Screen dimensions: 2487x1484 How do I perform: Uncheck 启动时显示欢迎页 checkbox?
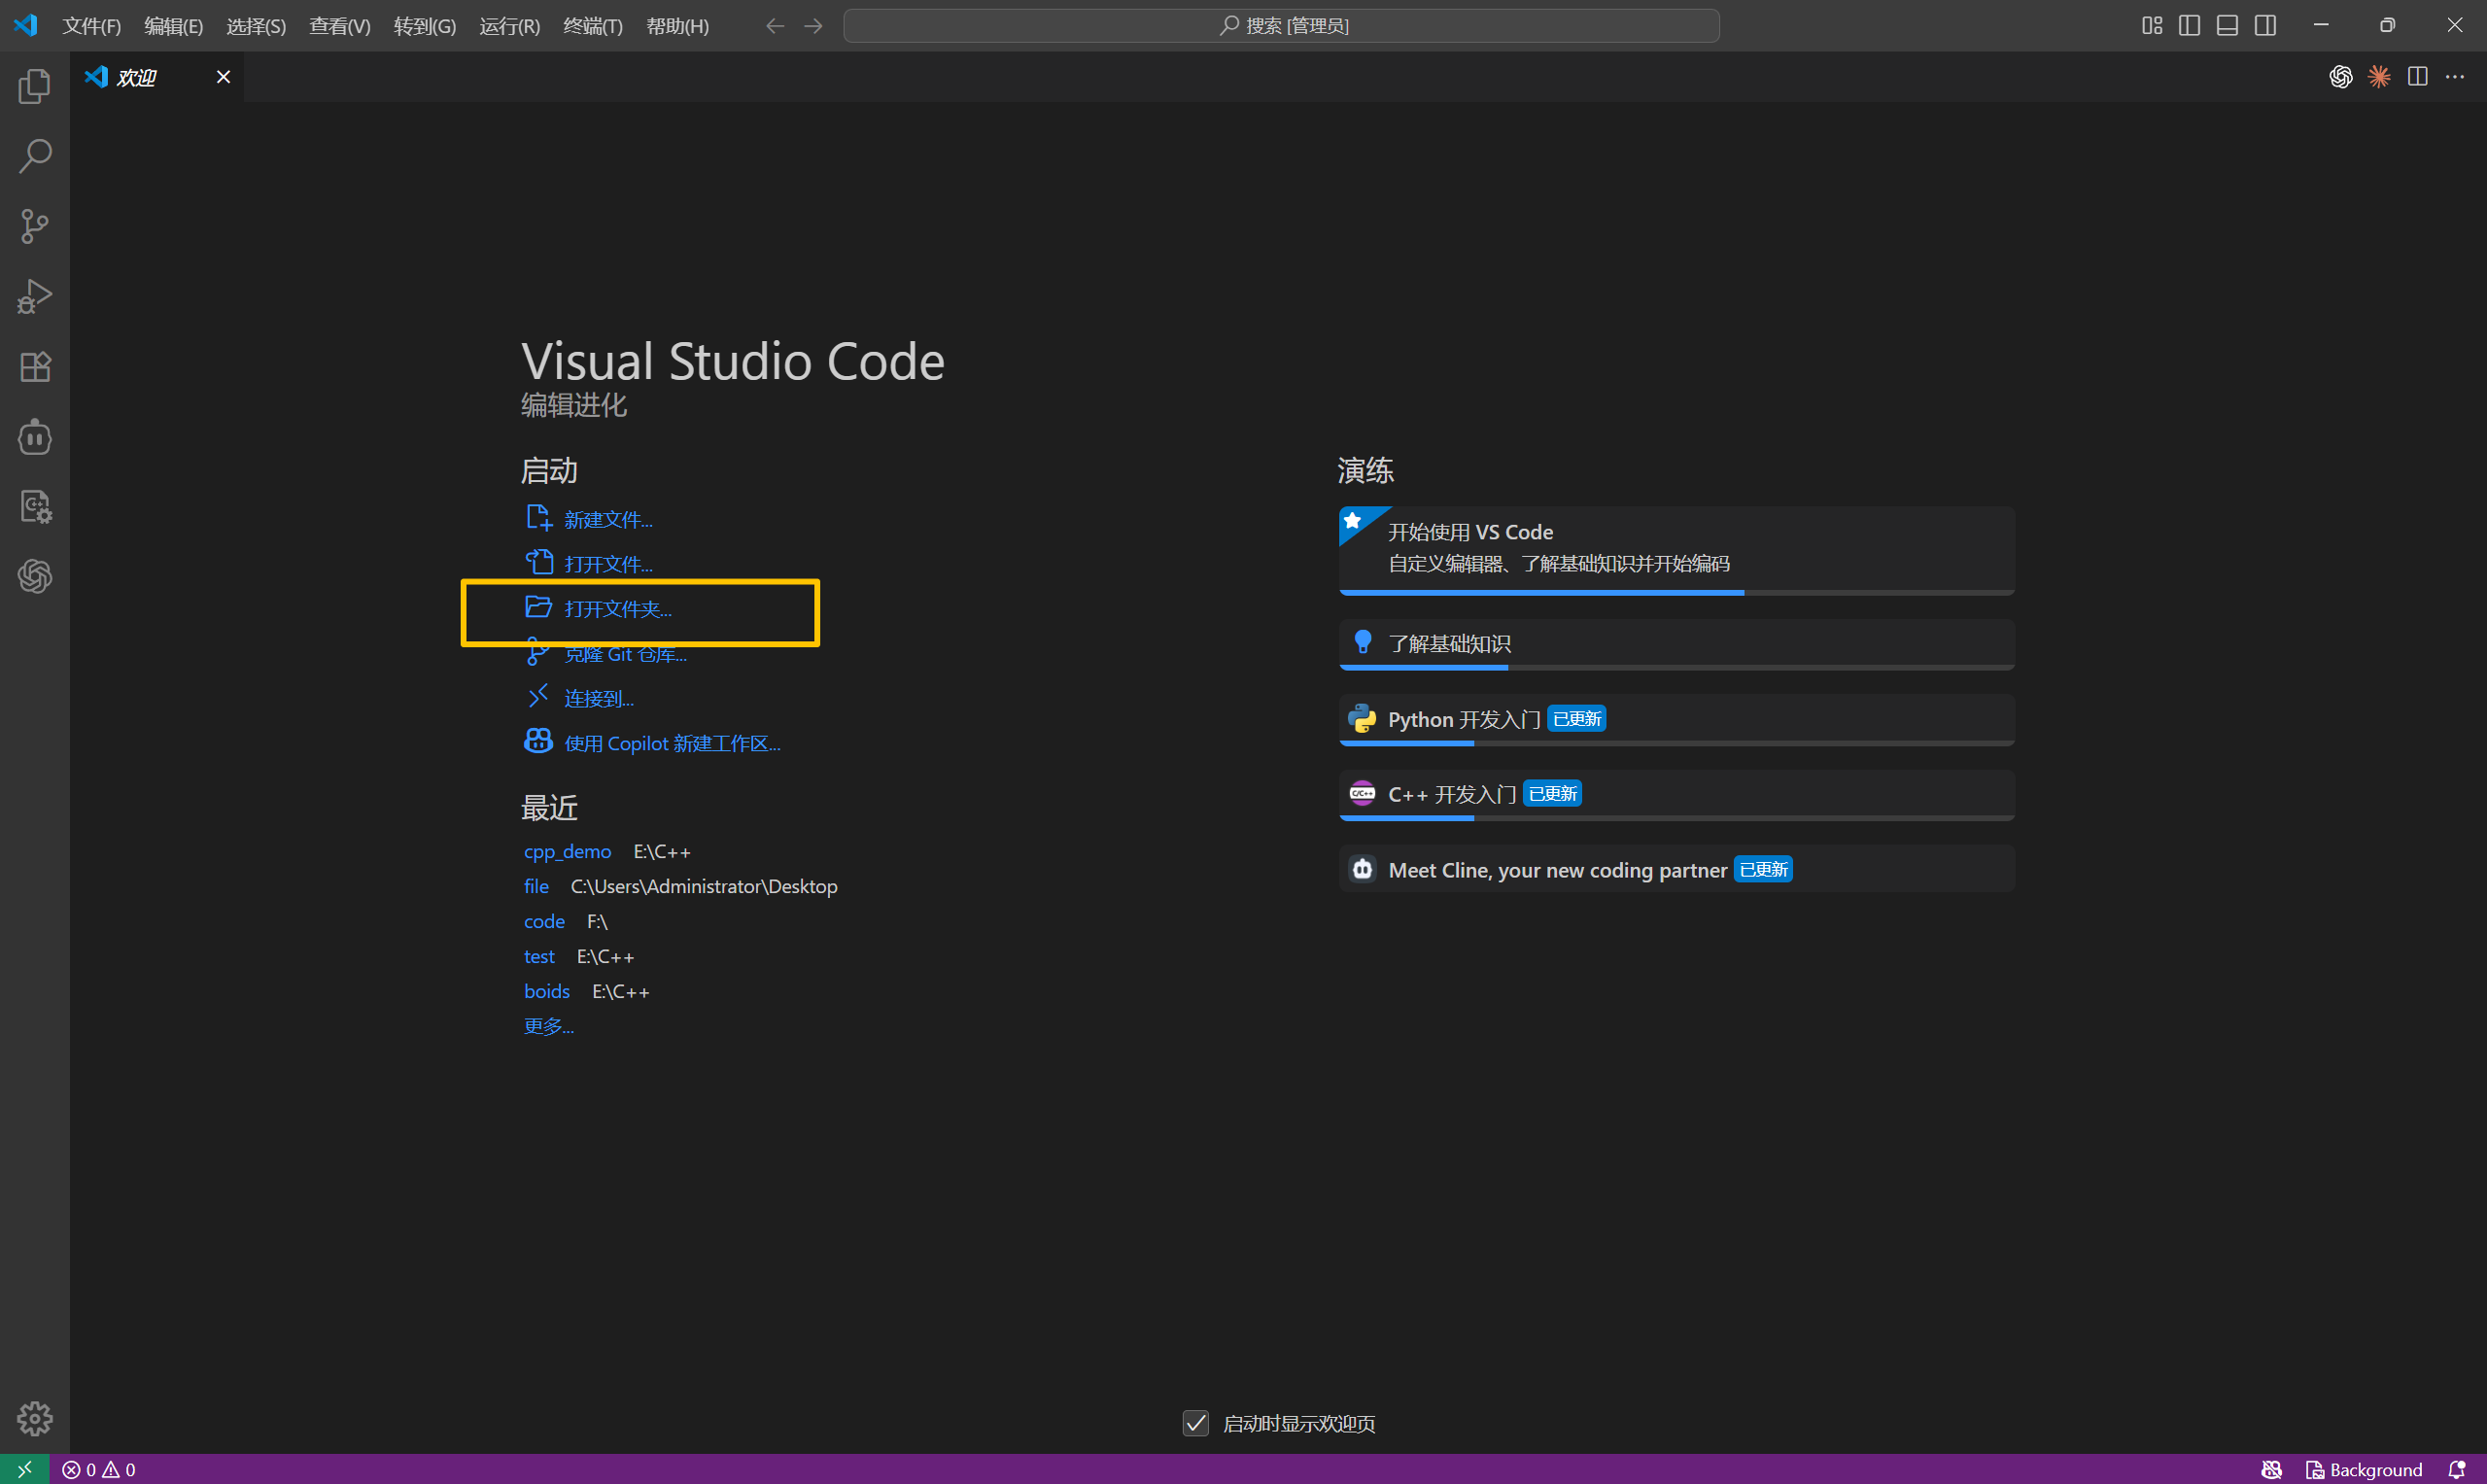(1196, 1422)
